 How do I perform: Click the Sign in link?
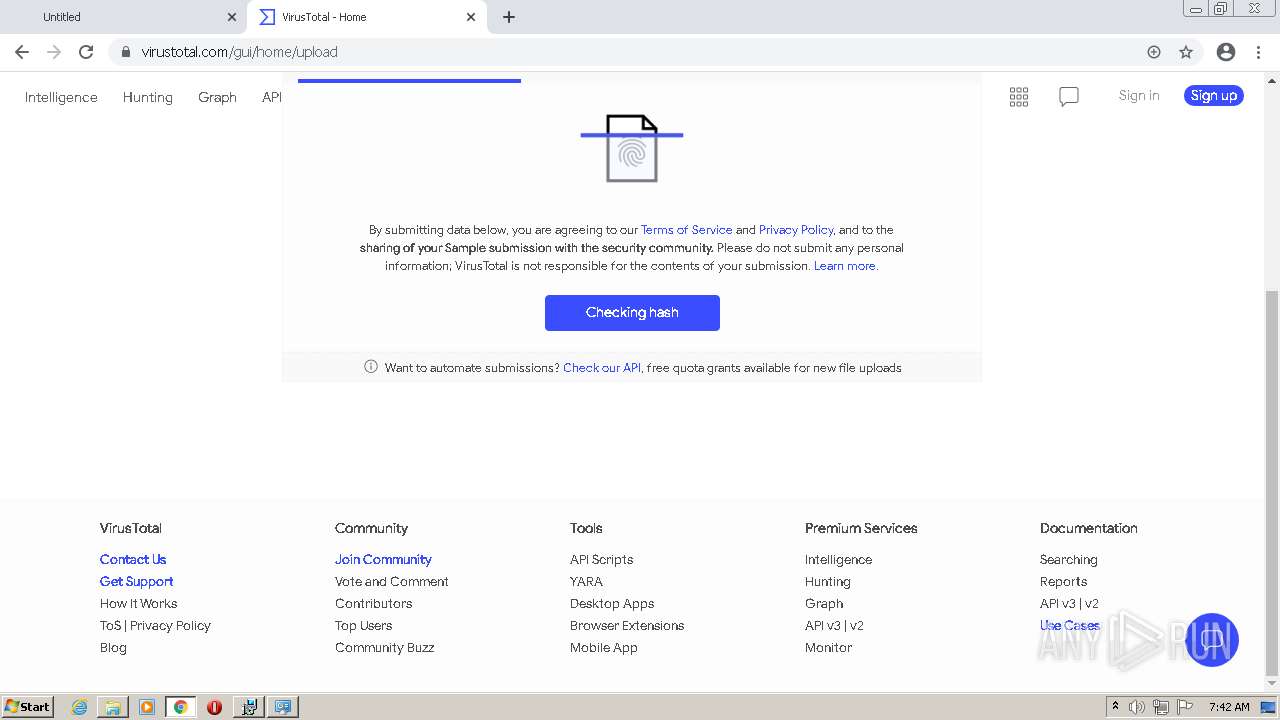(x=1139, y=96)
